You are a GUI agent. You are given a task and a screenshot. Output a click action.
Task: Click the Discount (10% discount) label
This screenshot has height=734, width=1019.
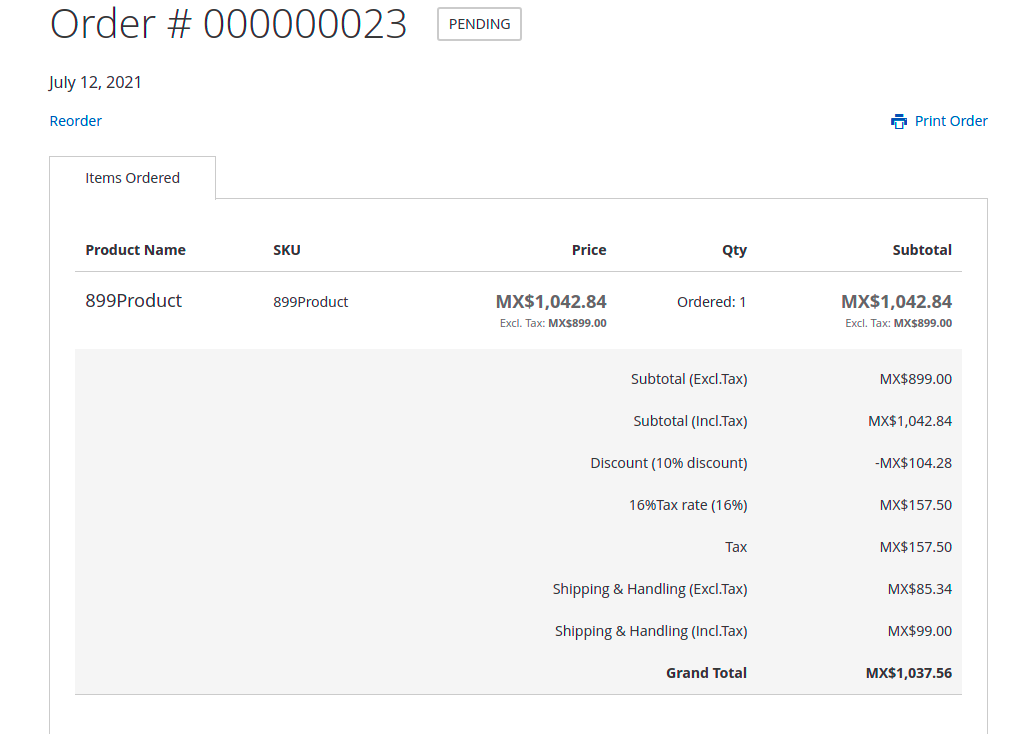669,462
